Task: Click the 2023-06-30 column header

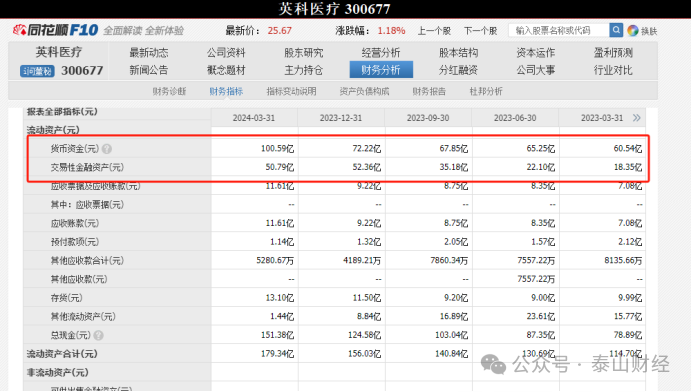Action: (515, 118)
